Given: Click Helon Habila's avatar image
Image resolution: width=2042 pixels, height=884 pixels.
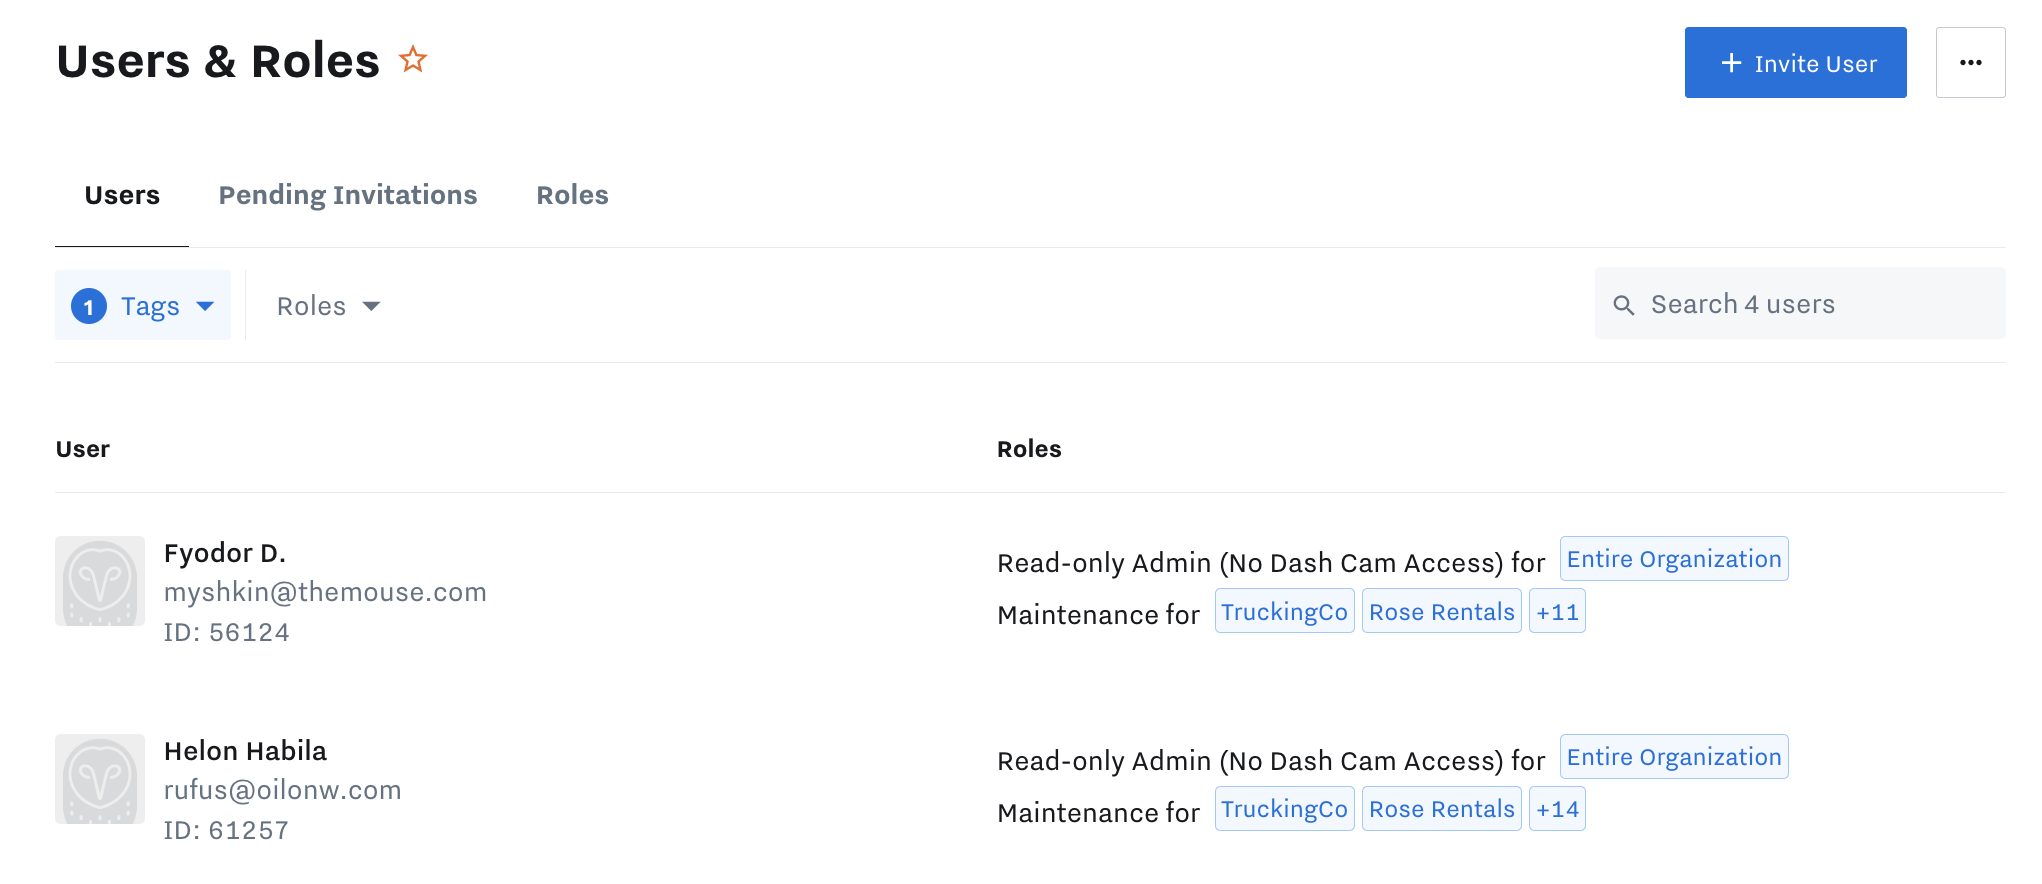Looking at the screenshot, I should pyautogui.click(x=100, y=779).
